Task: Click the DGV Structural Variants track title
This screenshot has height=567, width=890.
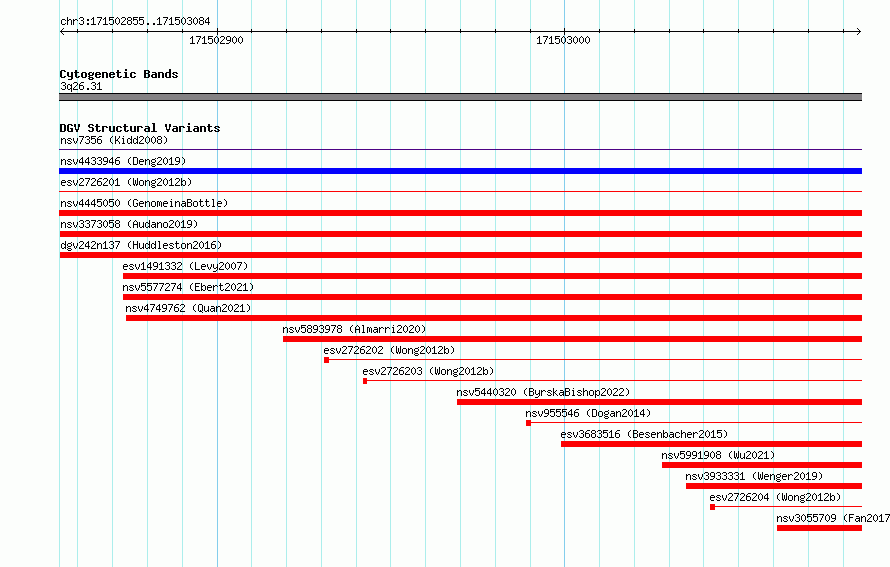Action: (x=140, y=128)
